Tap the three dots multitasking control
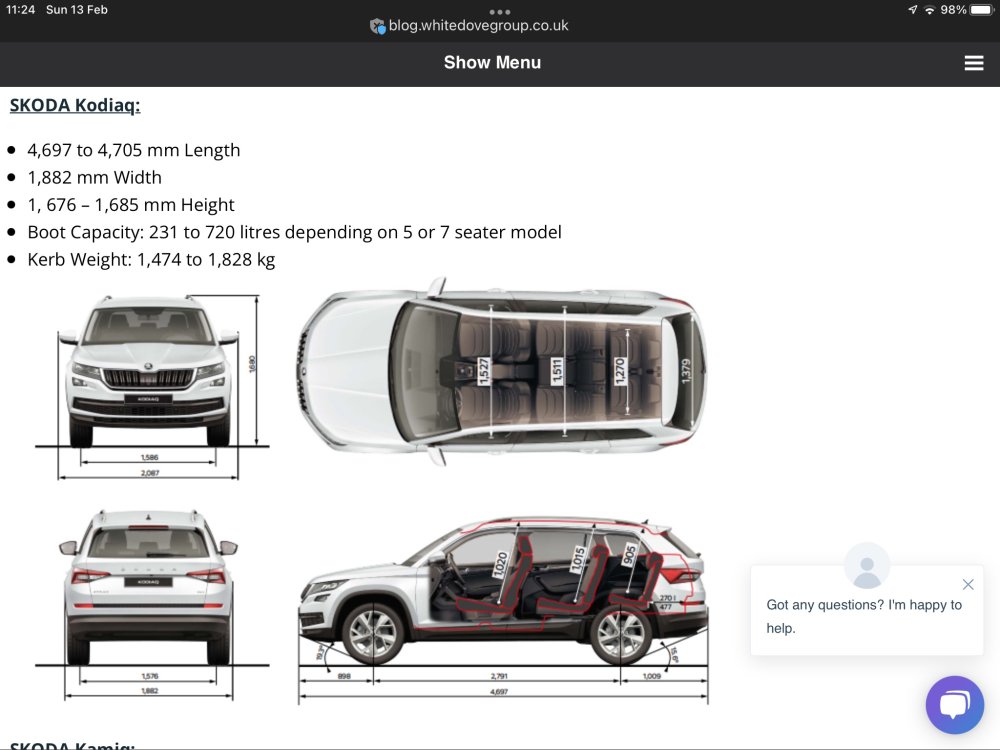Screen dimensions: 1000x750 499,11
